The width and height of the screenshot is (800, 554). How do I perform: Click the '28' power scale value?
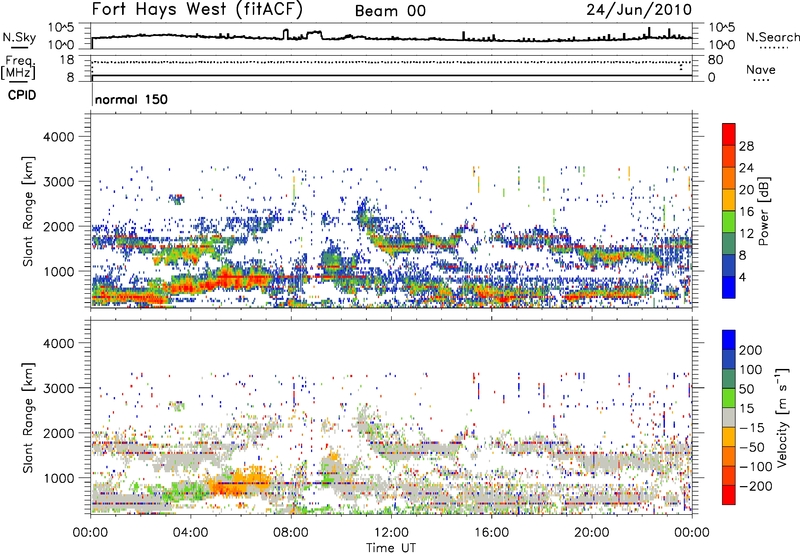[746, 146]
